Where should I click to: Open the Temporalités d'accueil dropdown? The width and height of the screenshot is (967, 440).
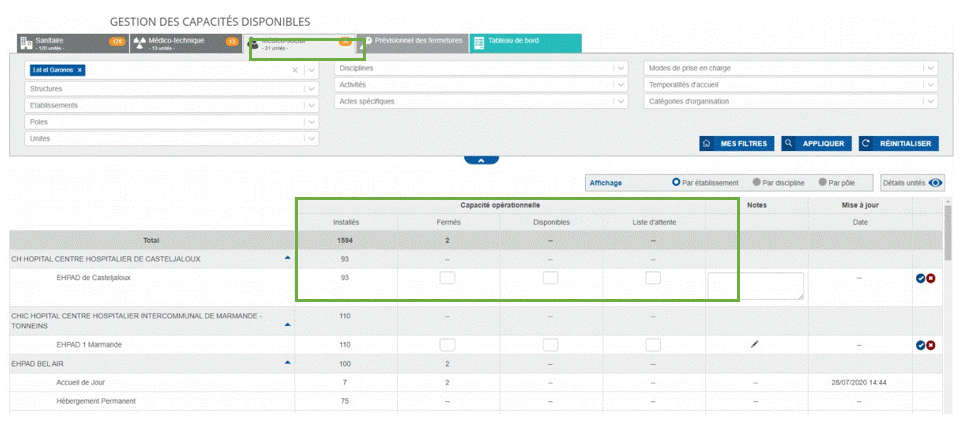tap(791, 85)
